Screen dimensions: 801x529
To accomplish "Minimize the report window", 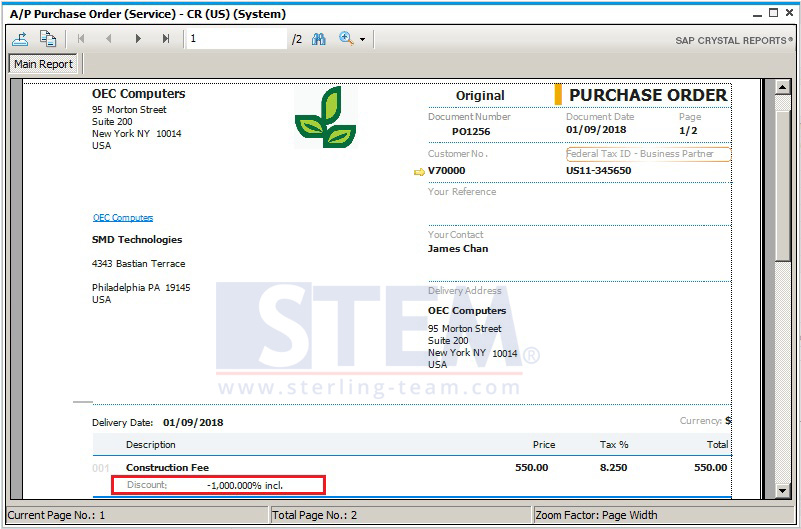I will pos(759,14).
